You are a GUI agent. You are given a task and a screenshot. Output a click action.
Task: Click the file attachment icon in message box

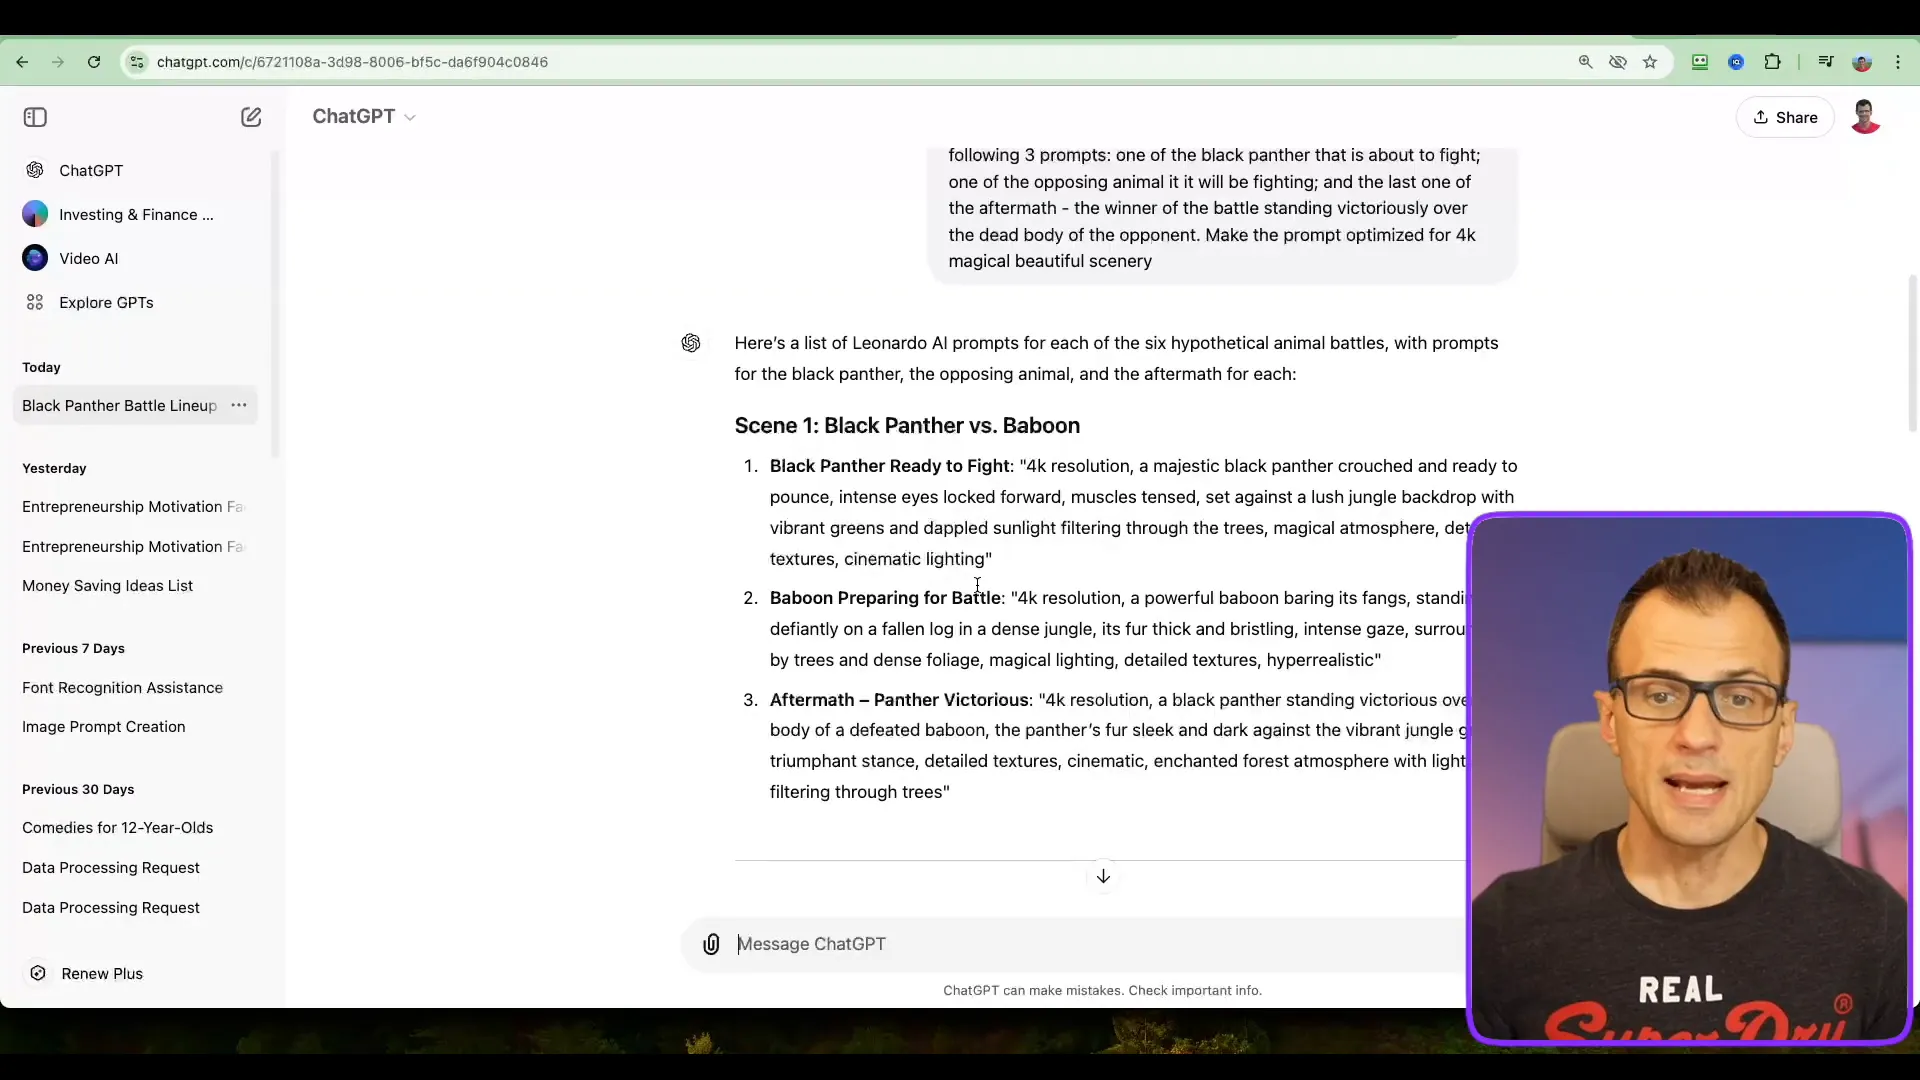[712, 944]
